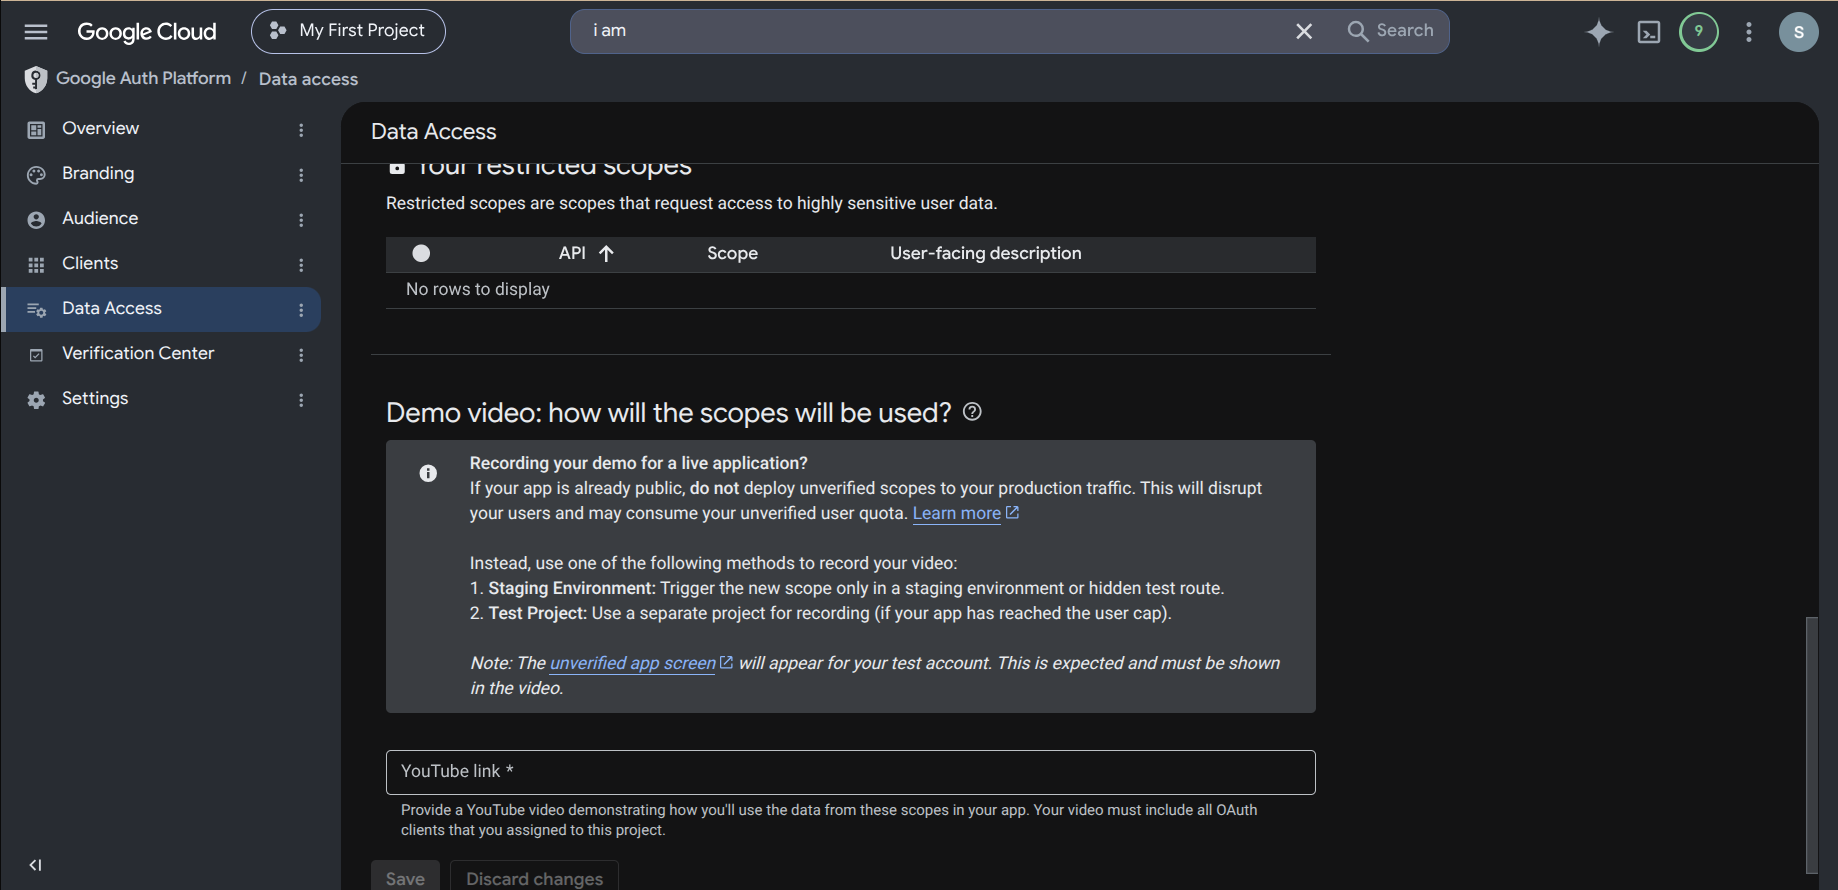Click the Data Access list-gear icon
The width and height of the screenshot is (1838, 890).
pos(36,310)
